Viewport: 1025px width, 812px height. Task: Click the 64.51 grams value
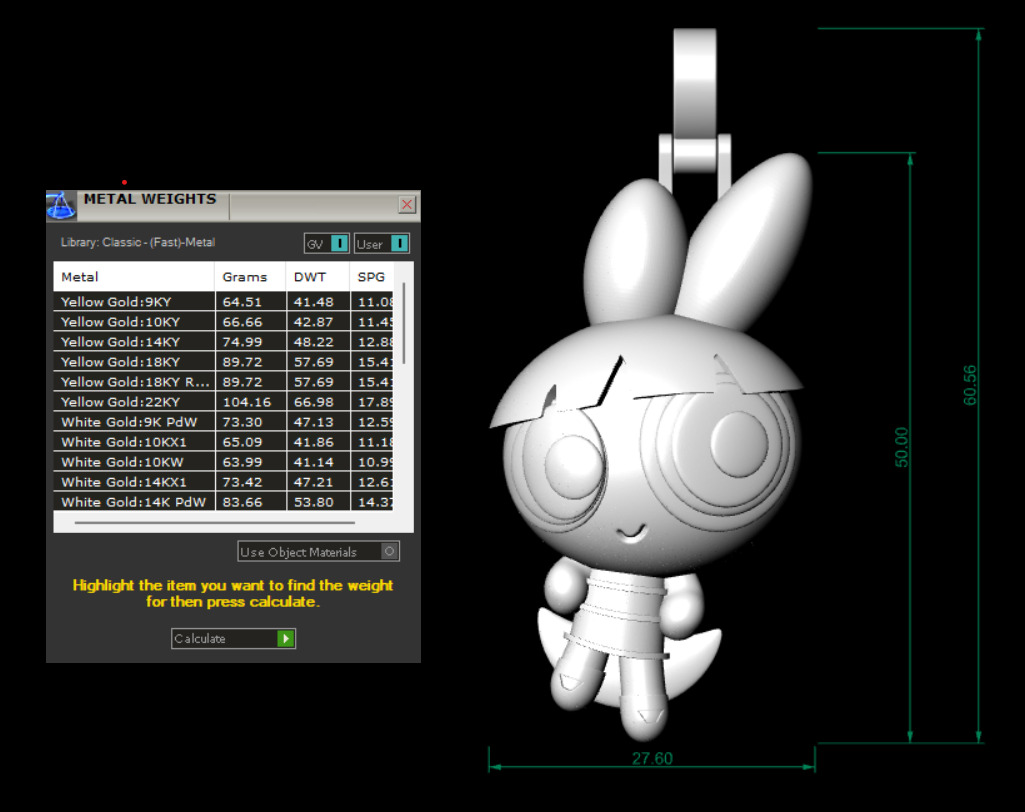(x=242, y=302)
